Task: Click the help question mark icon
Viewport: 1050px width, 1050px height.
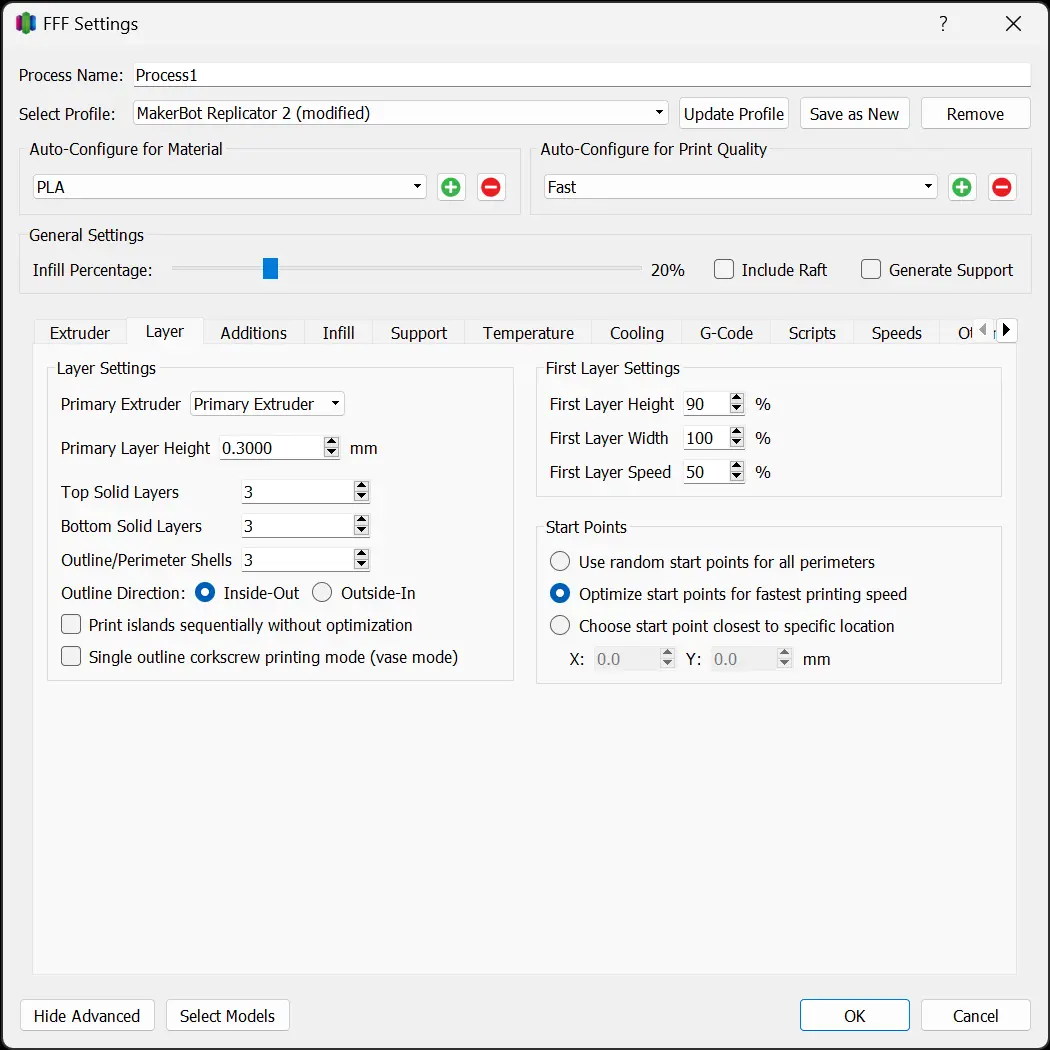Action: coord(943,24)
